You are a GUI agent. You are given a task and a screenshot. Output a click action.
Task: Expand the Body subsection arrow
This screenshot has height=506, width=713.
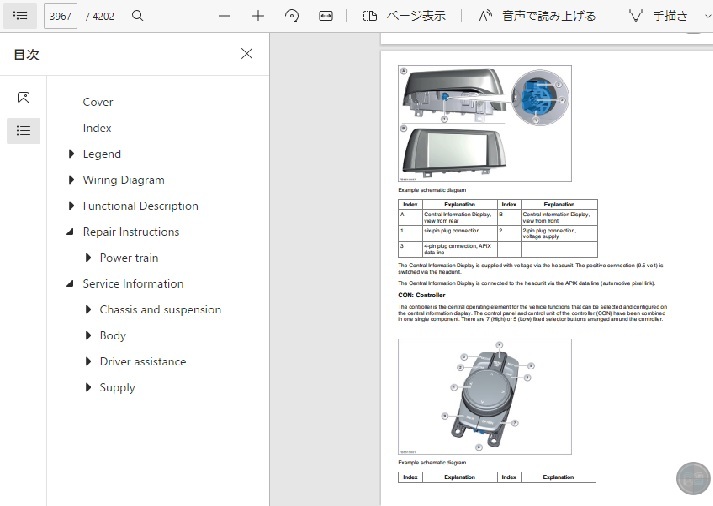(88, 336)
